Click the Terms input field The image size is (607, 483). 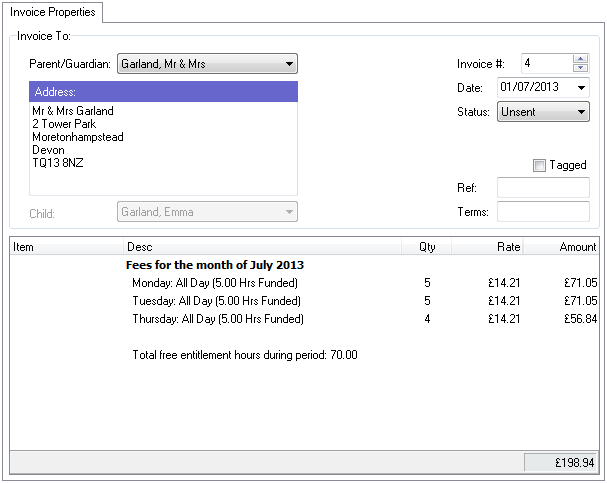click(543, 212)
